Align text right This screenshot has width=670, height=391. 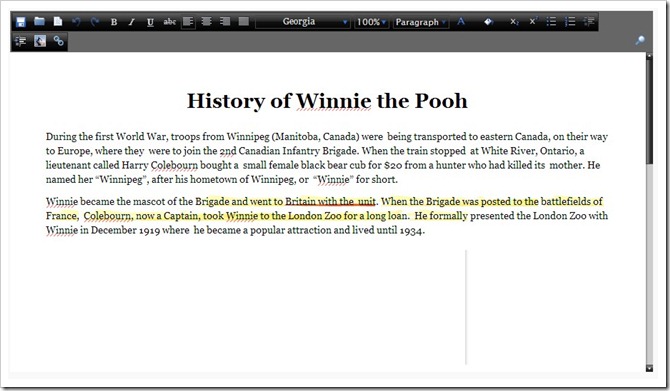click(225, 21)
